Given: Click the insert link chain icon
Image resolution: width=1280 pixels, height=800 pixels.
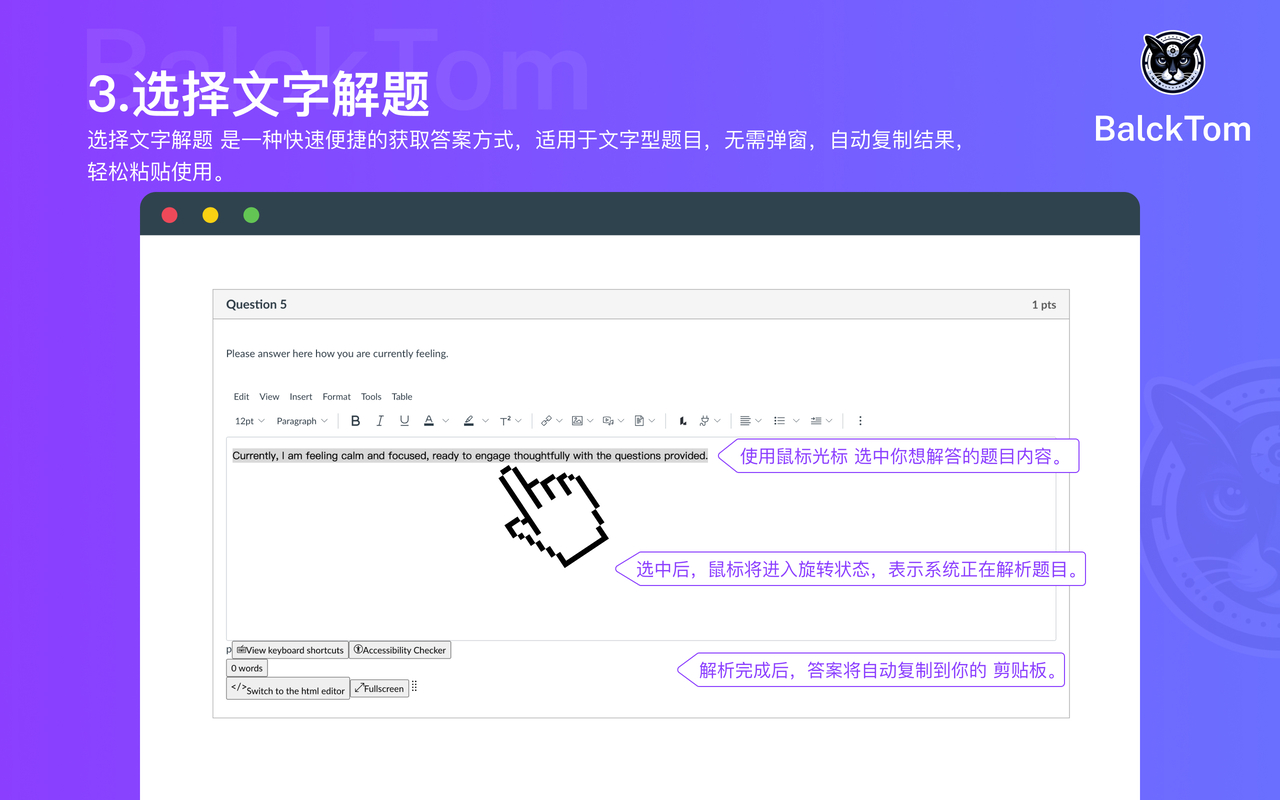Looking at the screenshot, I should click(546, 421).
